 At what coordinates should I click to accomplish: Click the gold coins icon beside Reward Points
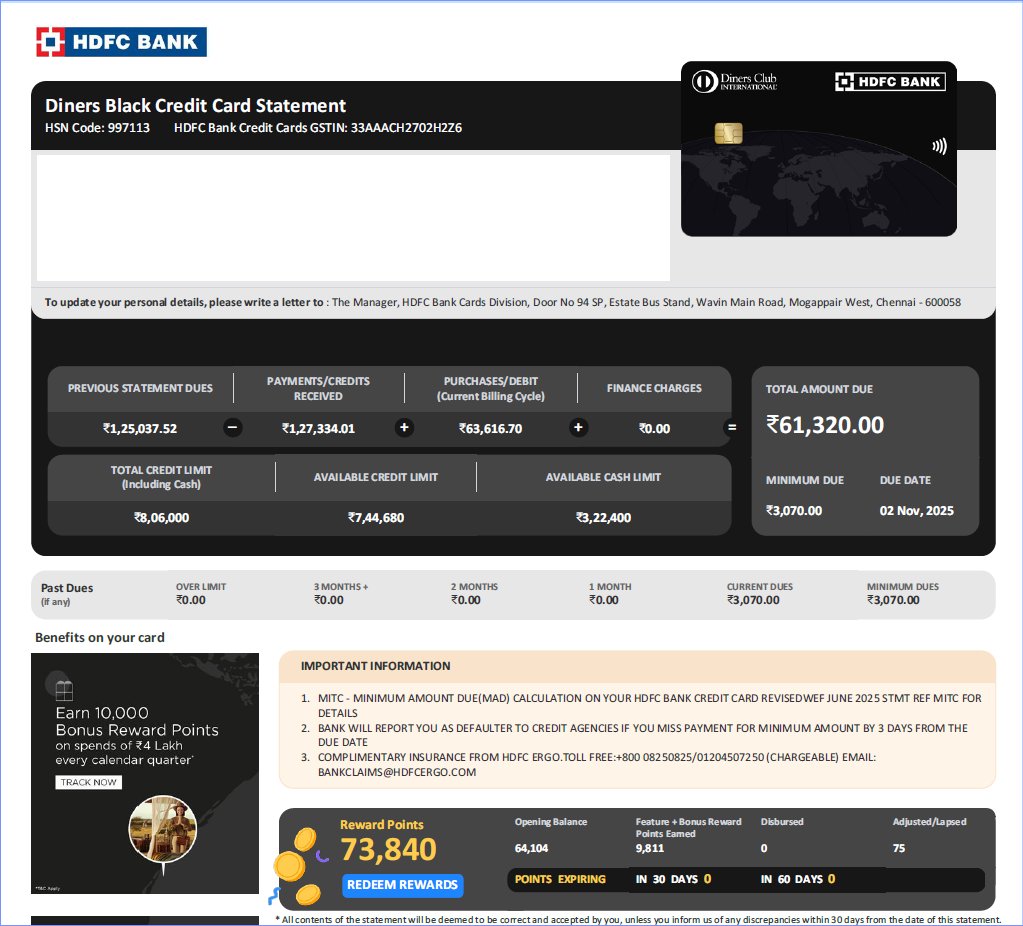tap(297, 865)
